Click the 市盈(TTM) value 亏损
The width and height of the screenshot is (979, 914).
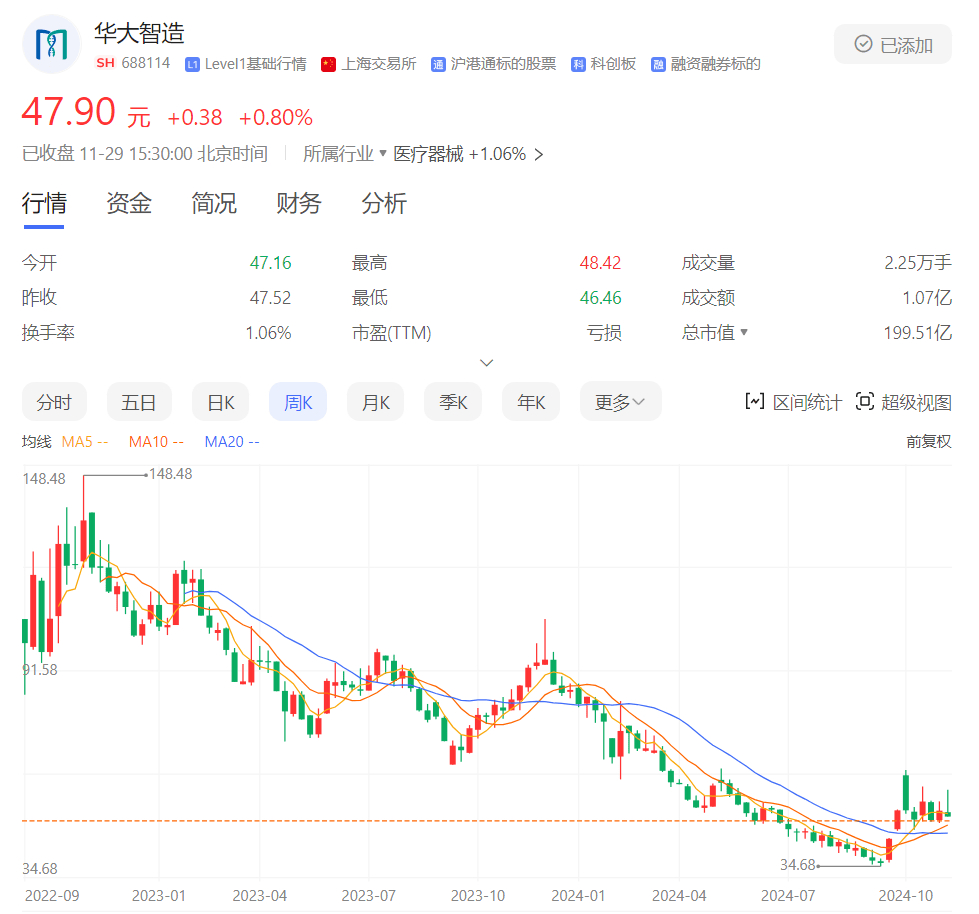click(604, 333)
